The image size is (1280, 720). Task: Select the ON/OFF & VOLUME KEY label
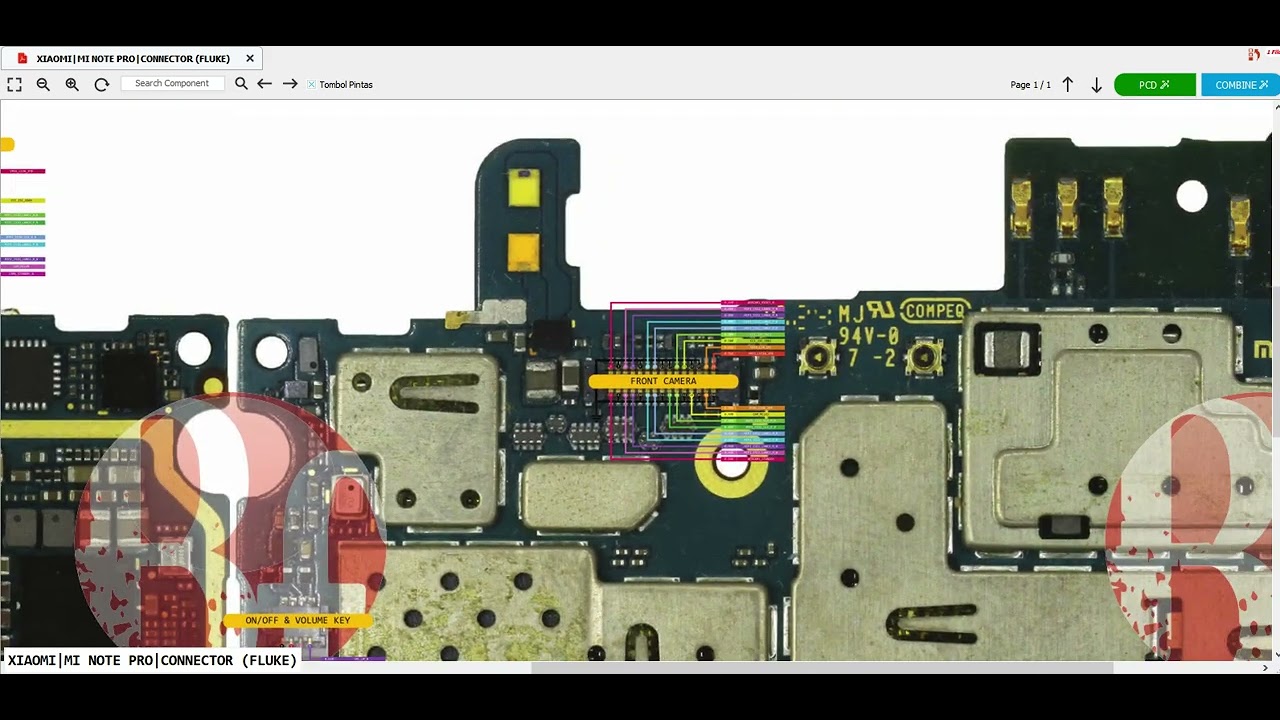tap(298, 620)
